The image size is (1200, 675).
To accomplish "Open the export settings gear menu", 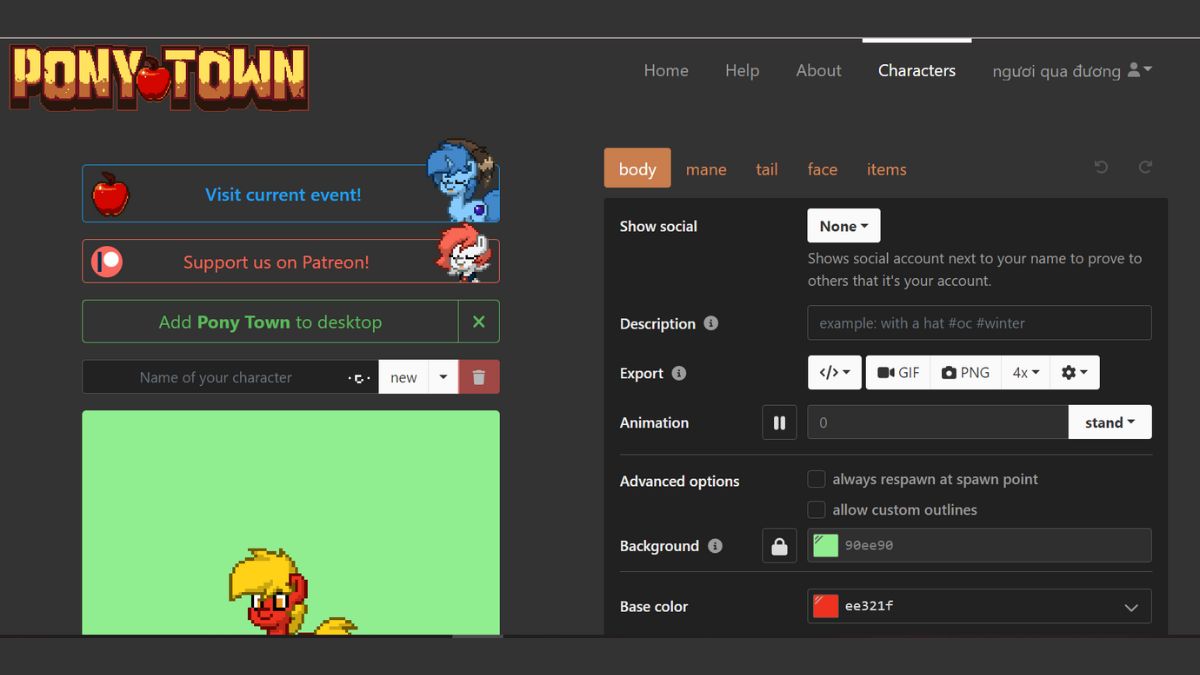I will pyautogui.click(x=1074, y=372).
